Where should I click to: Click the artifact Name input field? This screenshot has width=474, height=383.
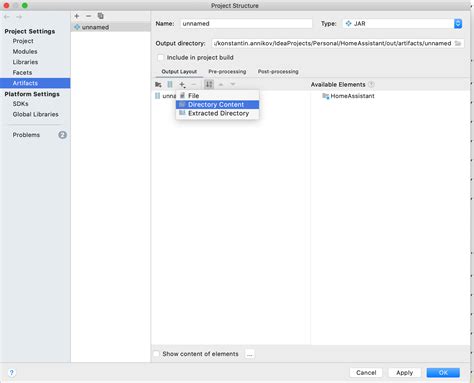click(246, 24)
